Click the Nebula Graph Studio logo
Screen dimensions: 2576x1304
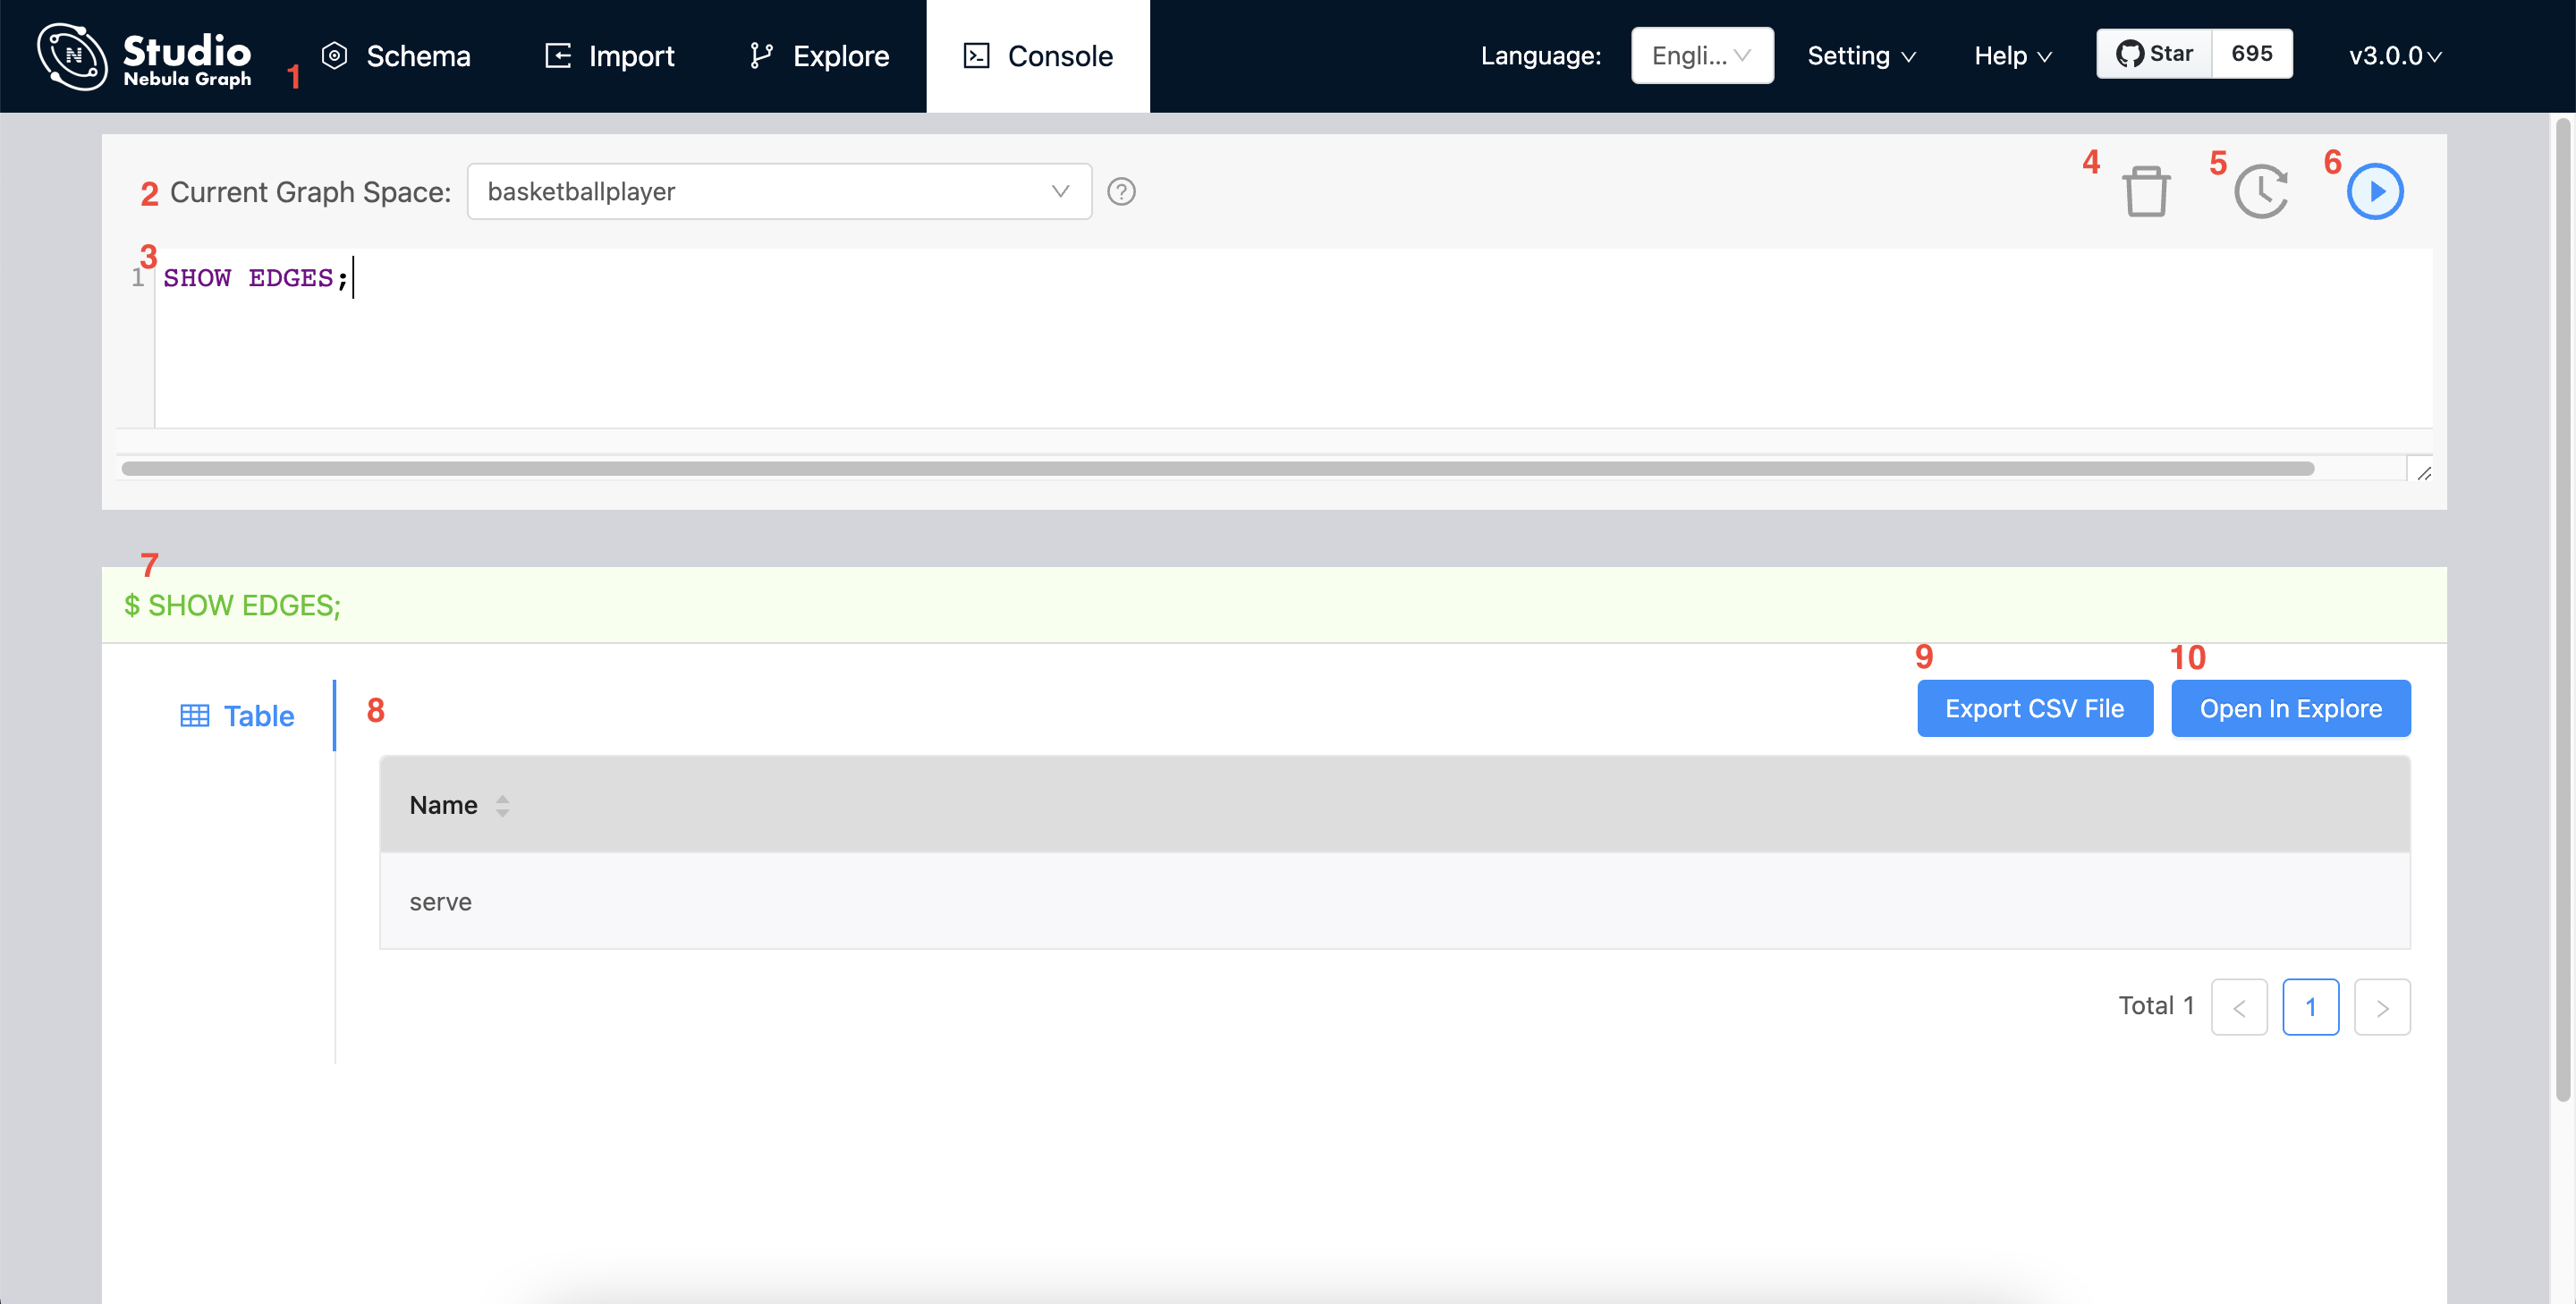coord(144,56)
